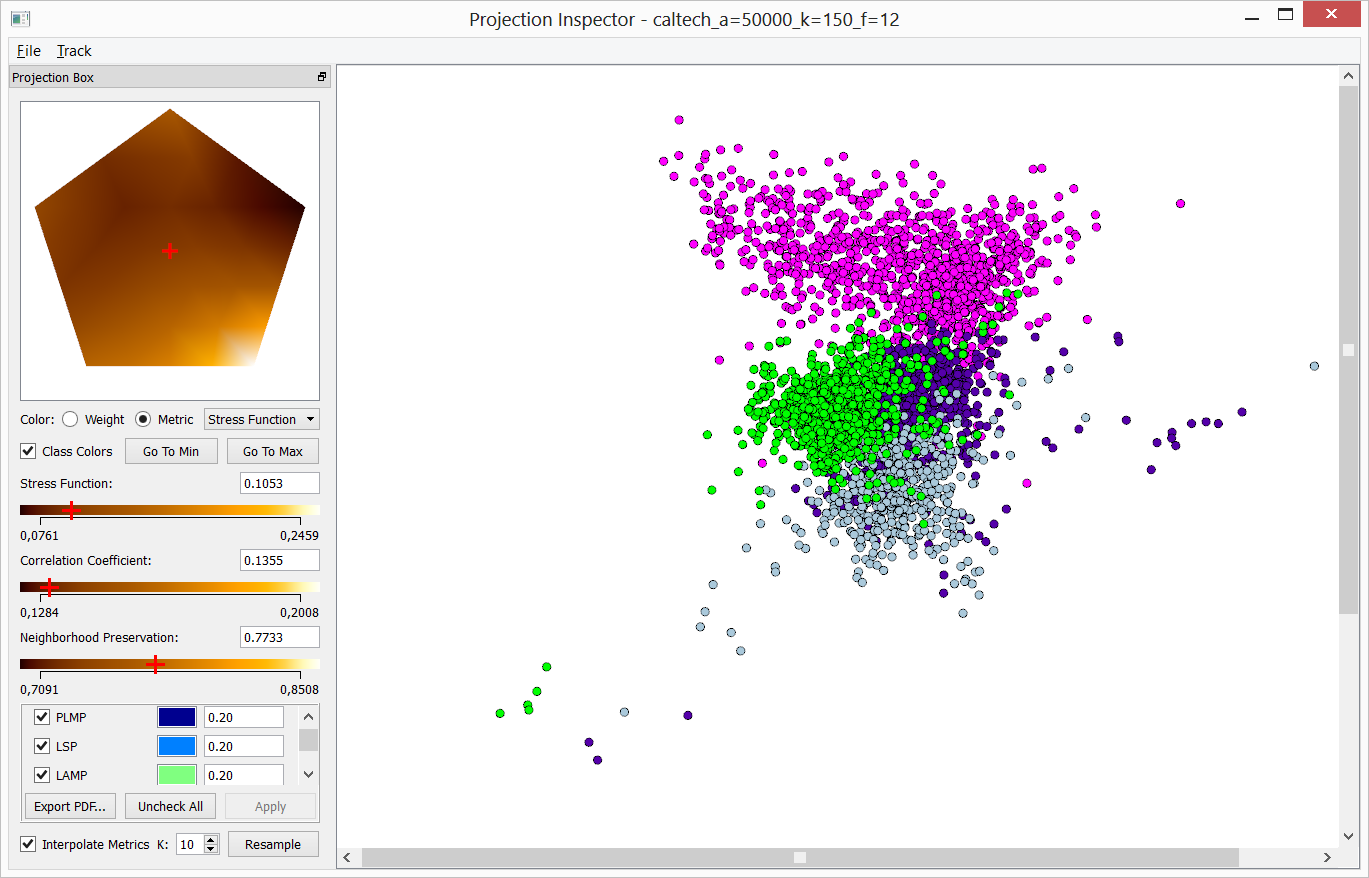Screen dimensions: 1369x878
Task: Disable the Interpolate Metrics checkbox
Action: (x=29, y=844)
